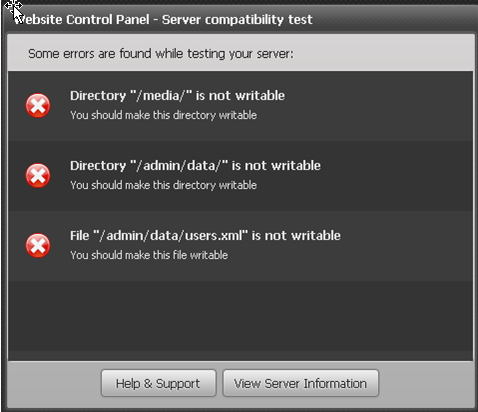Screen dimensions: 478x412
Task: Click View Server Information button
Action: click(x=301, y=383)
